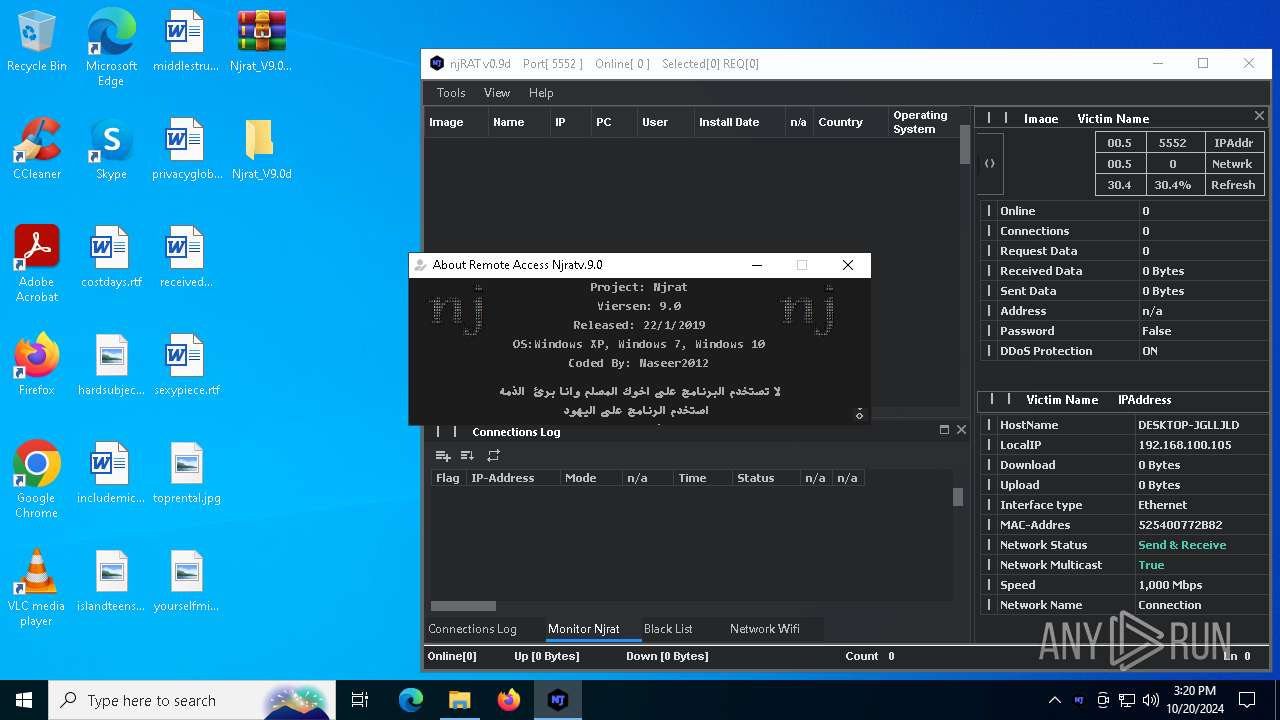Image resolution: width=1280 pixels, height=720 pixels.
Task: Click the horizontal scrollbar in Connections Log
Action: [x=463, y=606]
